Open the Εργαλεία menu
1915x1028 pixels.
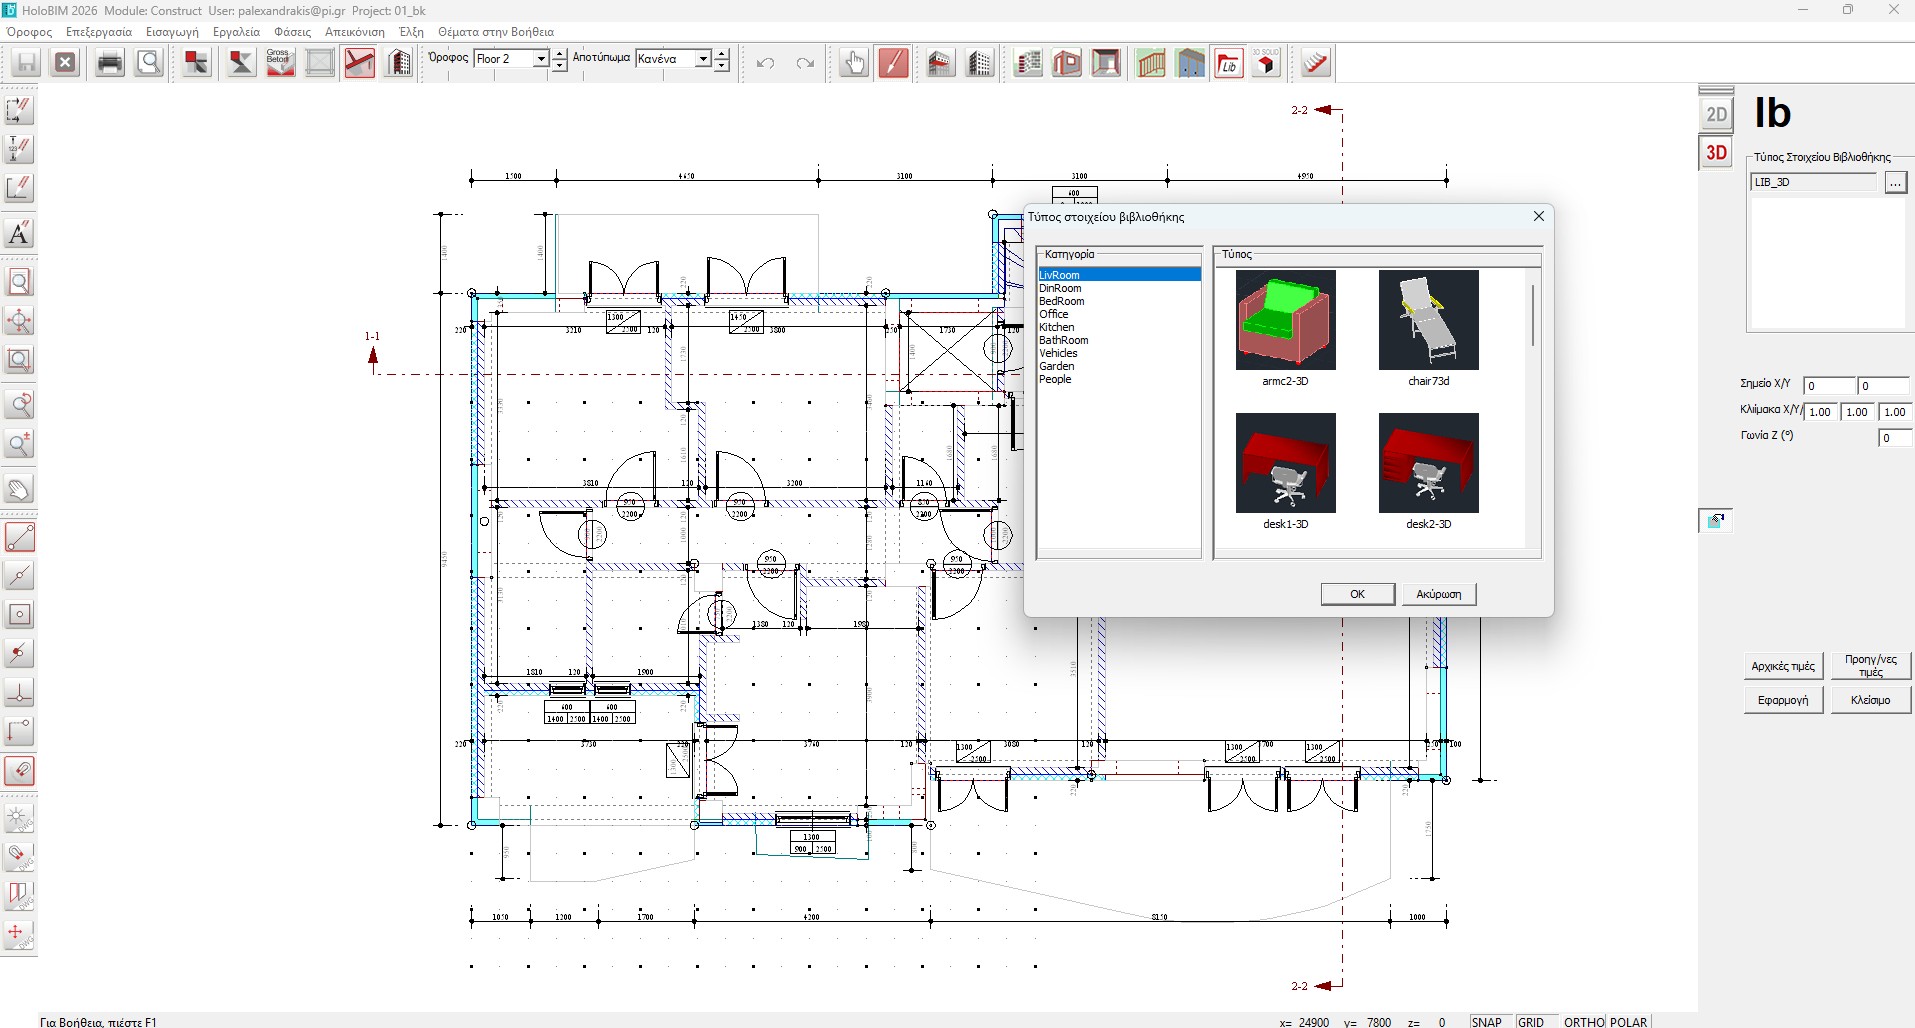[x=236, y=32]
